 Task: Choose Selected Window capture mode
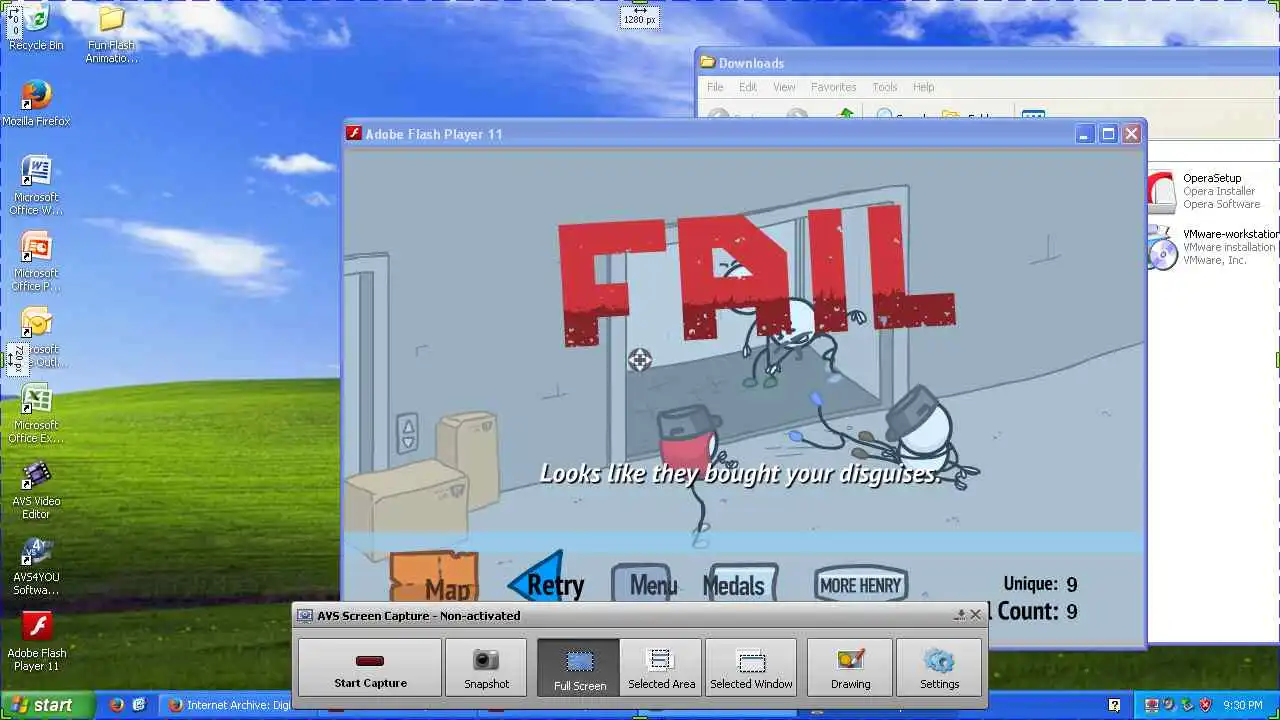coord(751,667)
